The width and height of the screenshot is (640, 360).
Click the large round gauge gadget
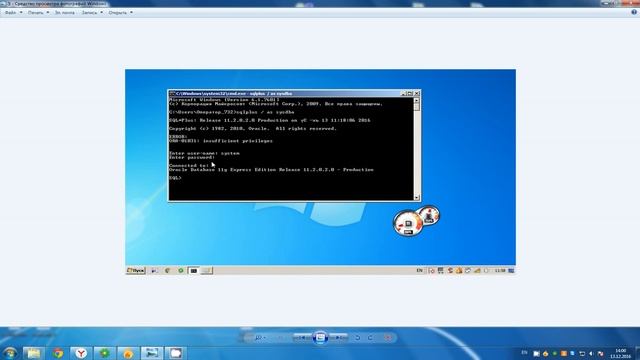tap(408, 224)
